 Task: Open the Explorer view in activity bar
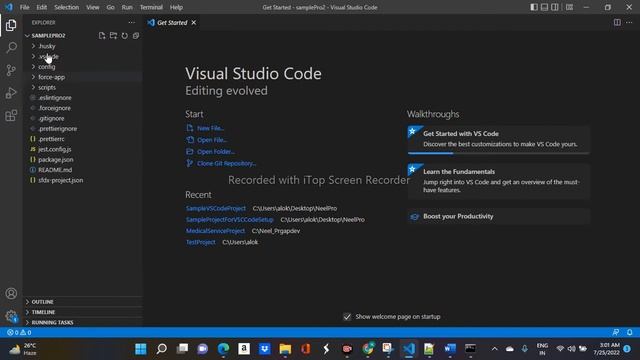pyautogui.click(x=11, y=25)
